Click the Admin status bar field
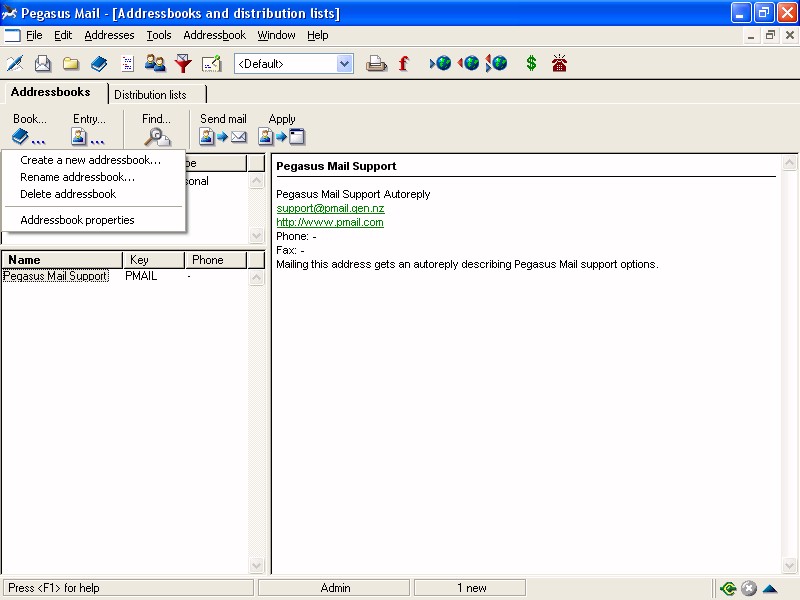 coord(334,588)
